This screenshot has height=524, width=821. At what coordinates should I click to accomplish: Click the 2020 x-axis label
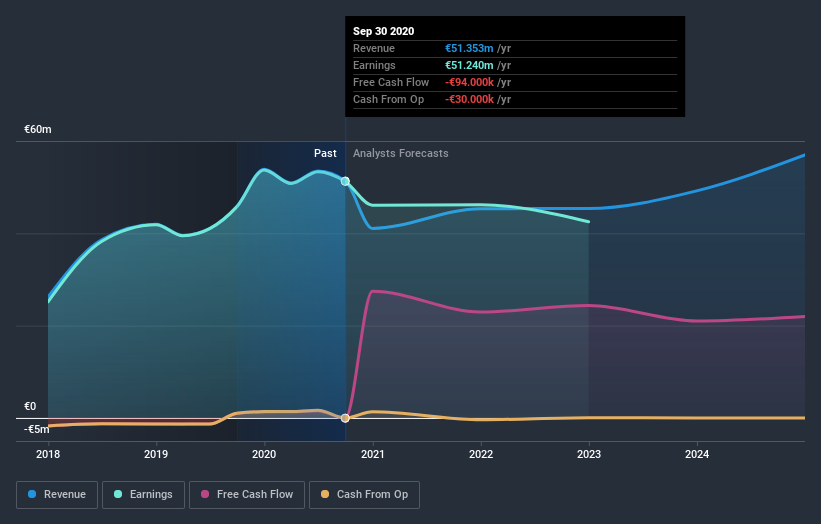264,454
